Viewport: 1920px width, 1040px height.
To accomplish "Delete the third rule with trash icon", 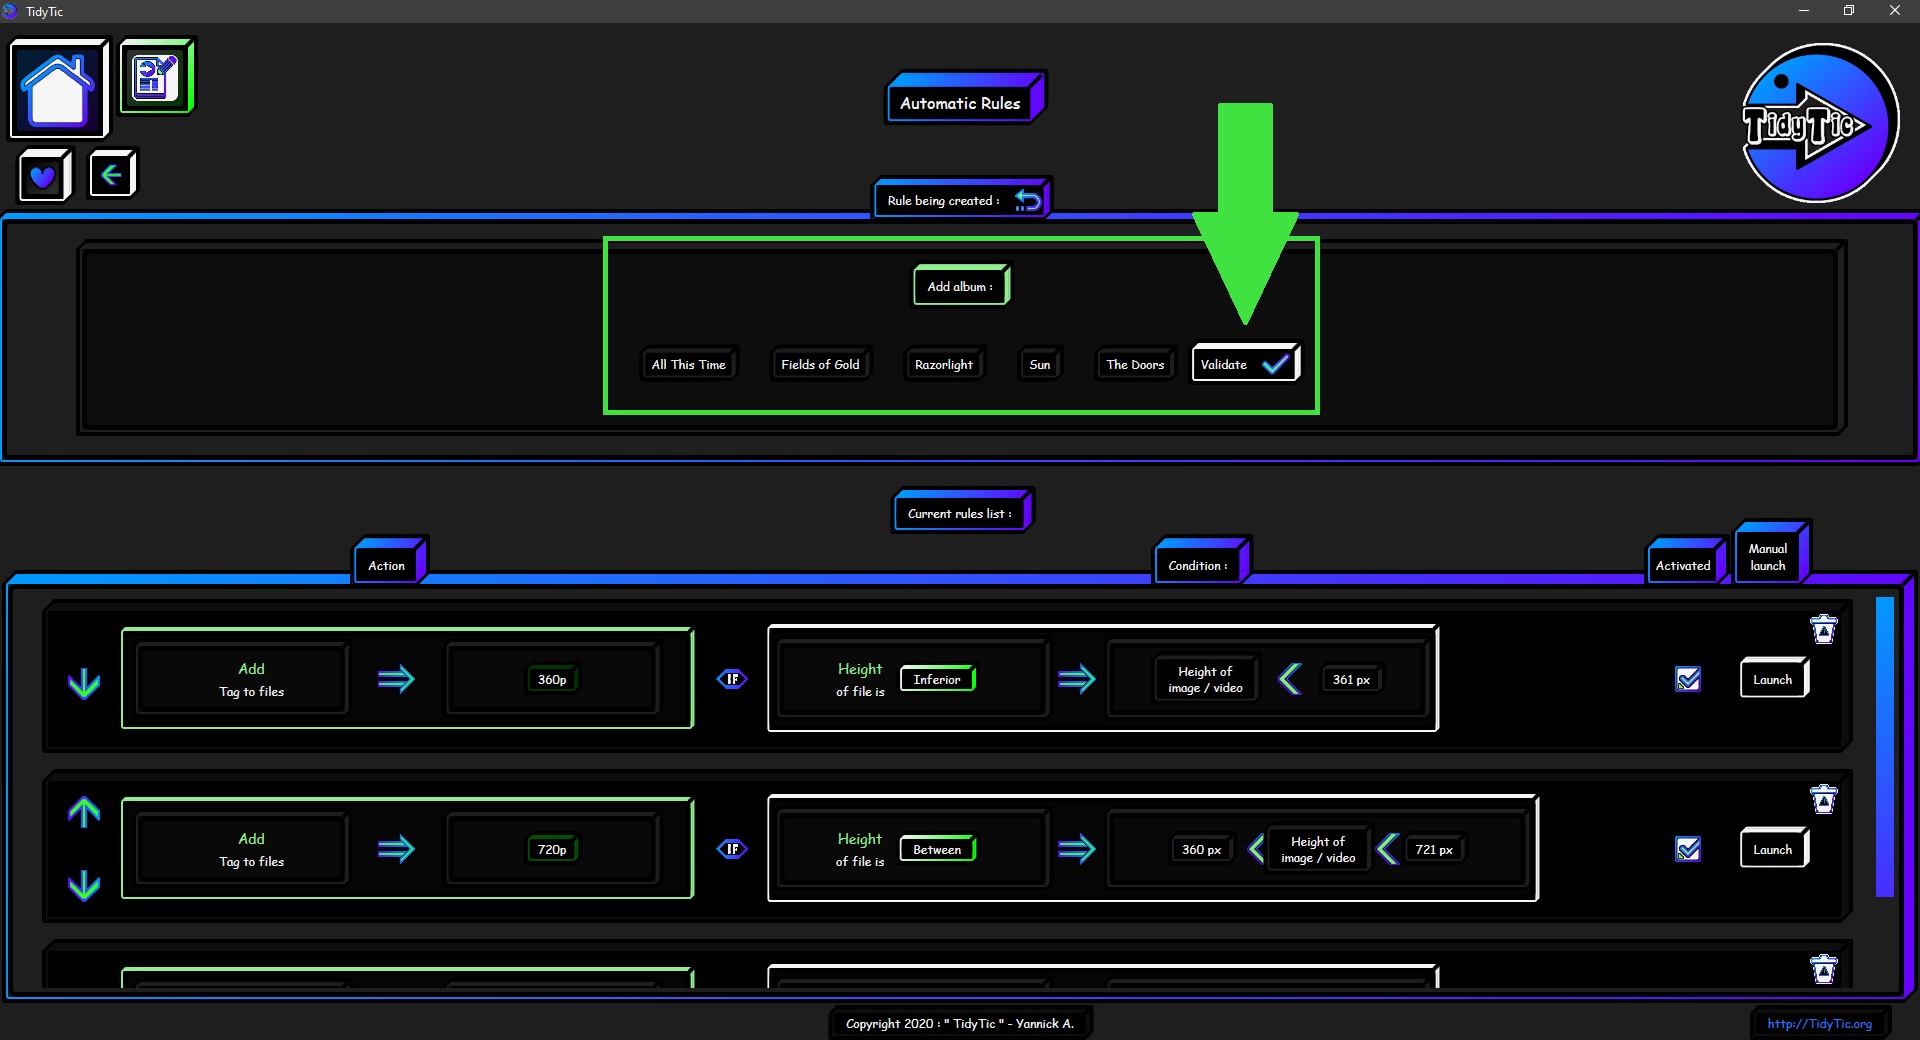I will pos(1824,968).
